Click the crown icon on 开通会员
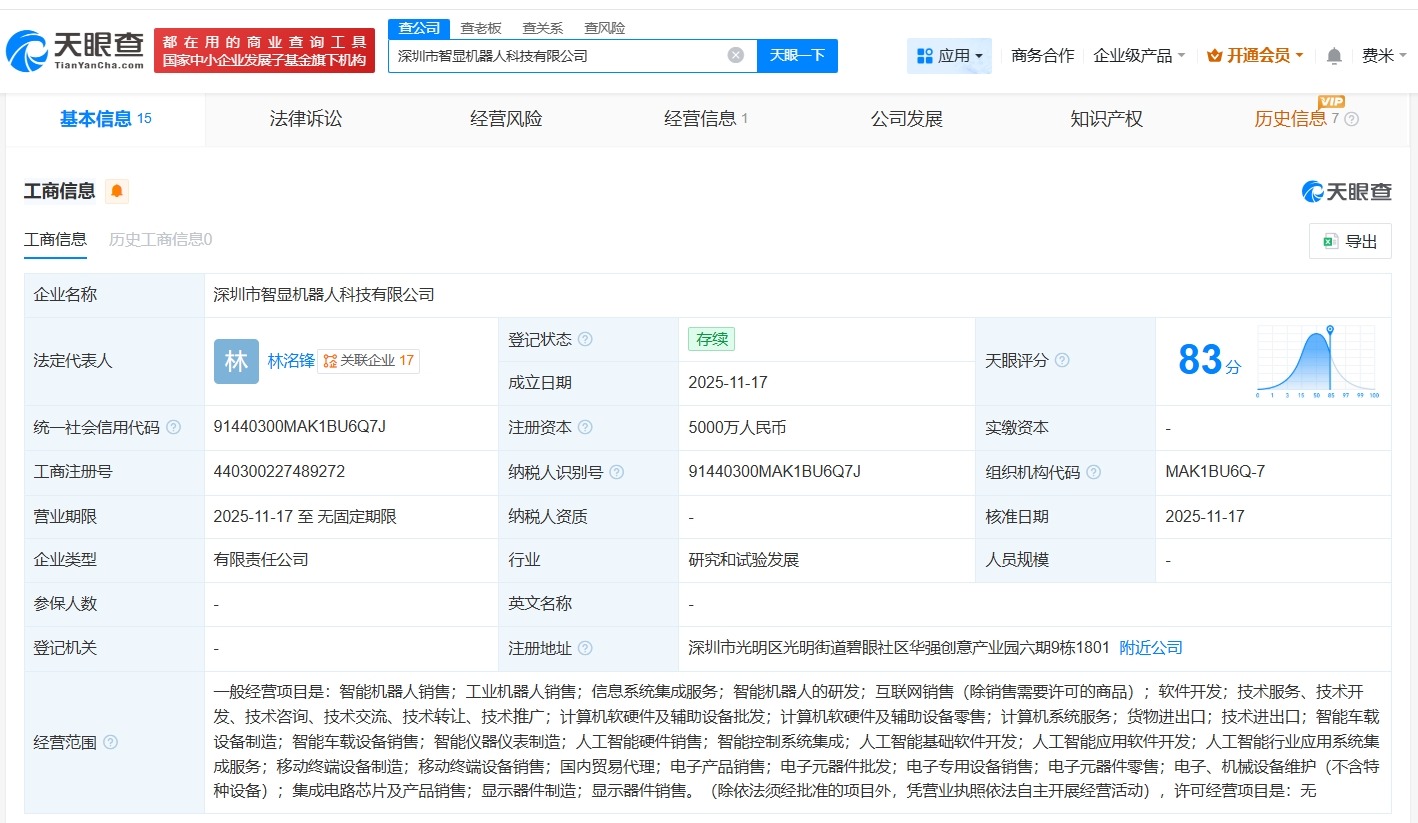 pyautogui.click(x=1216, y=56)
